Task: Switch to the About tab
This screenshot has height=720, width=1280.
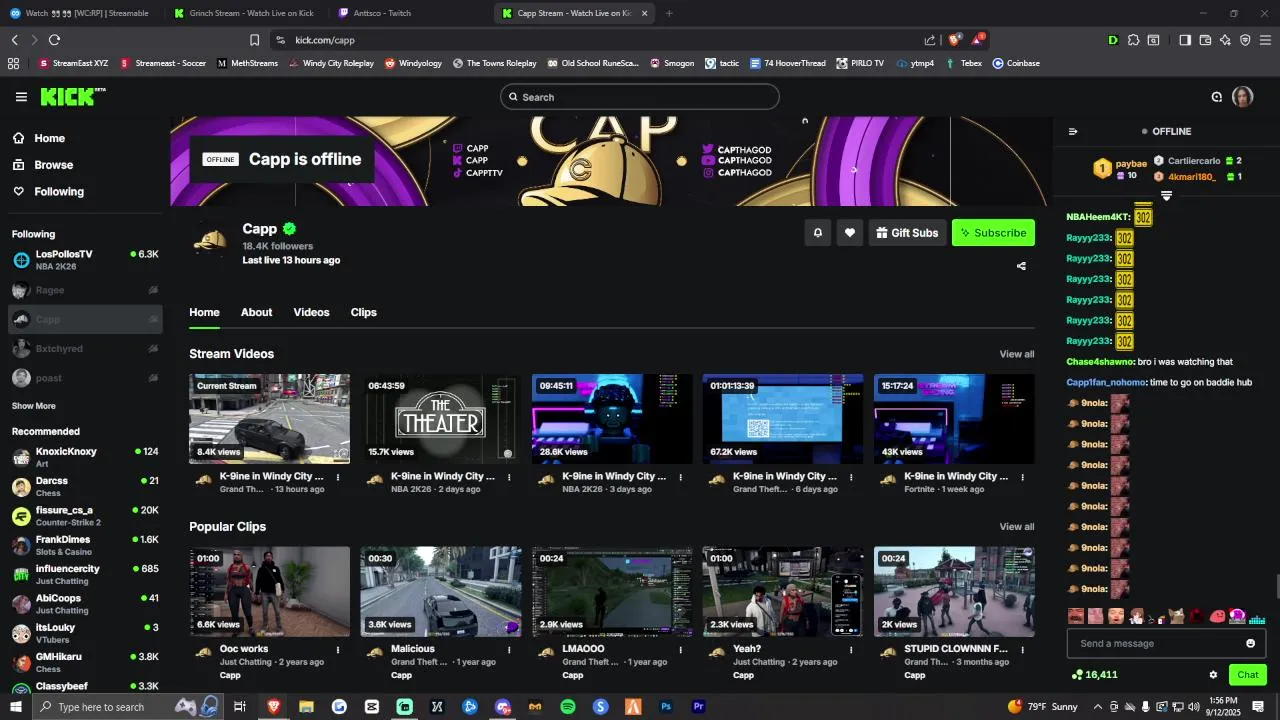Action: click(x=256, y=312)
